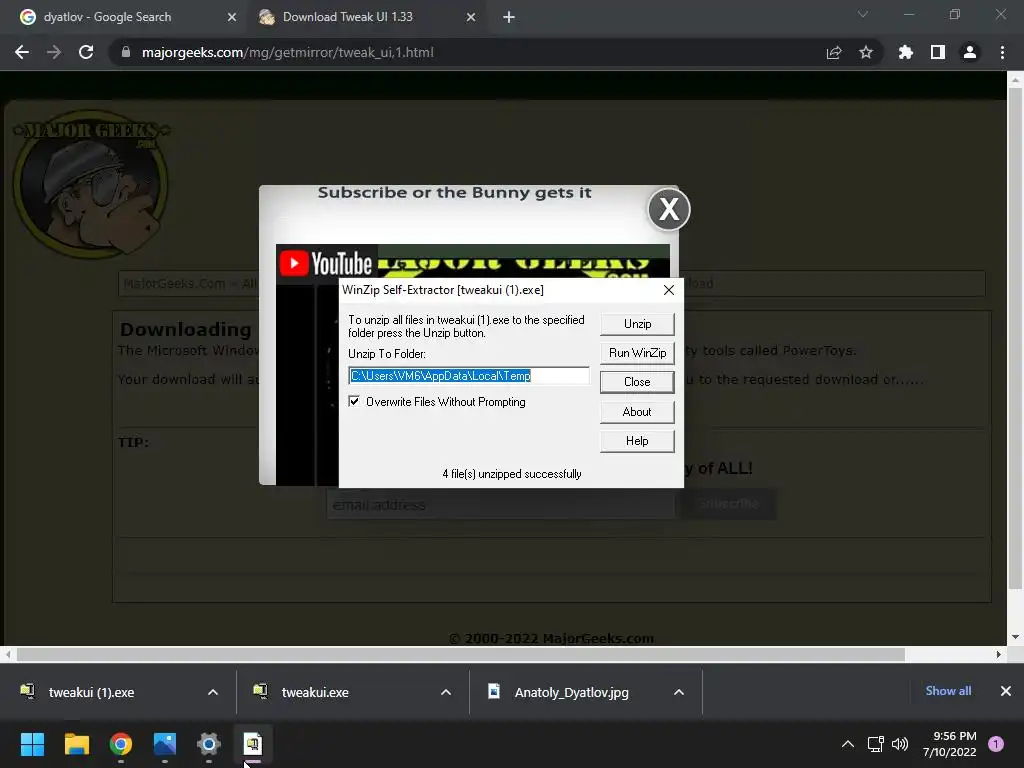Open Chrome three-dot menu
1024x768 pixels.
[x=1002, y=52]
